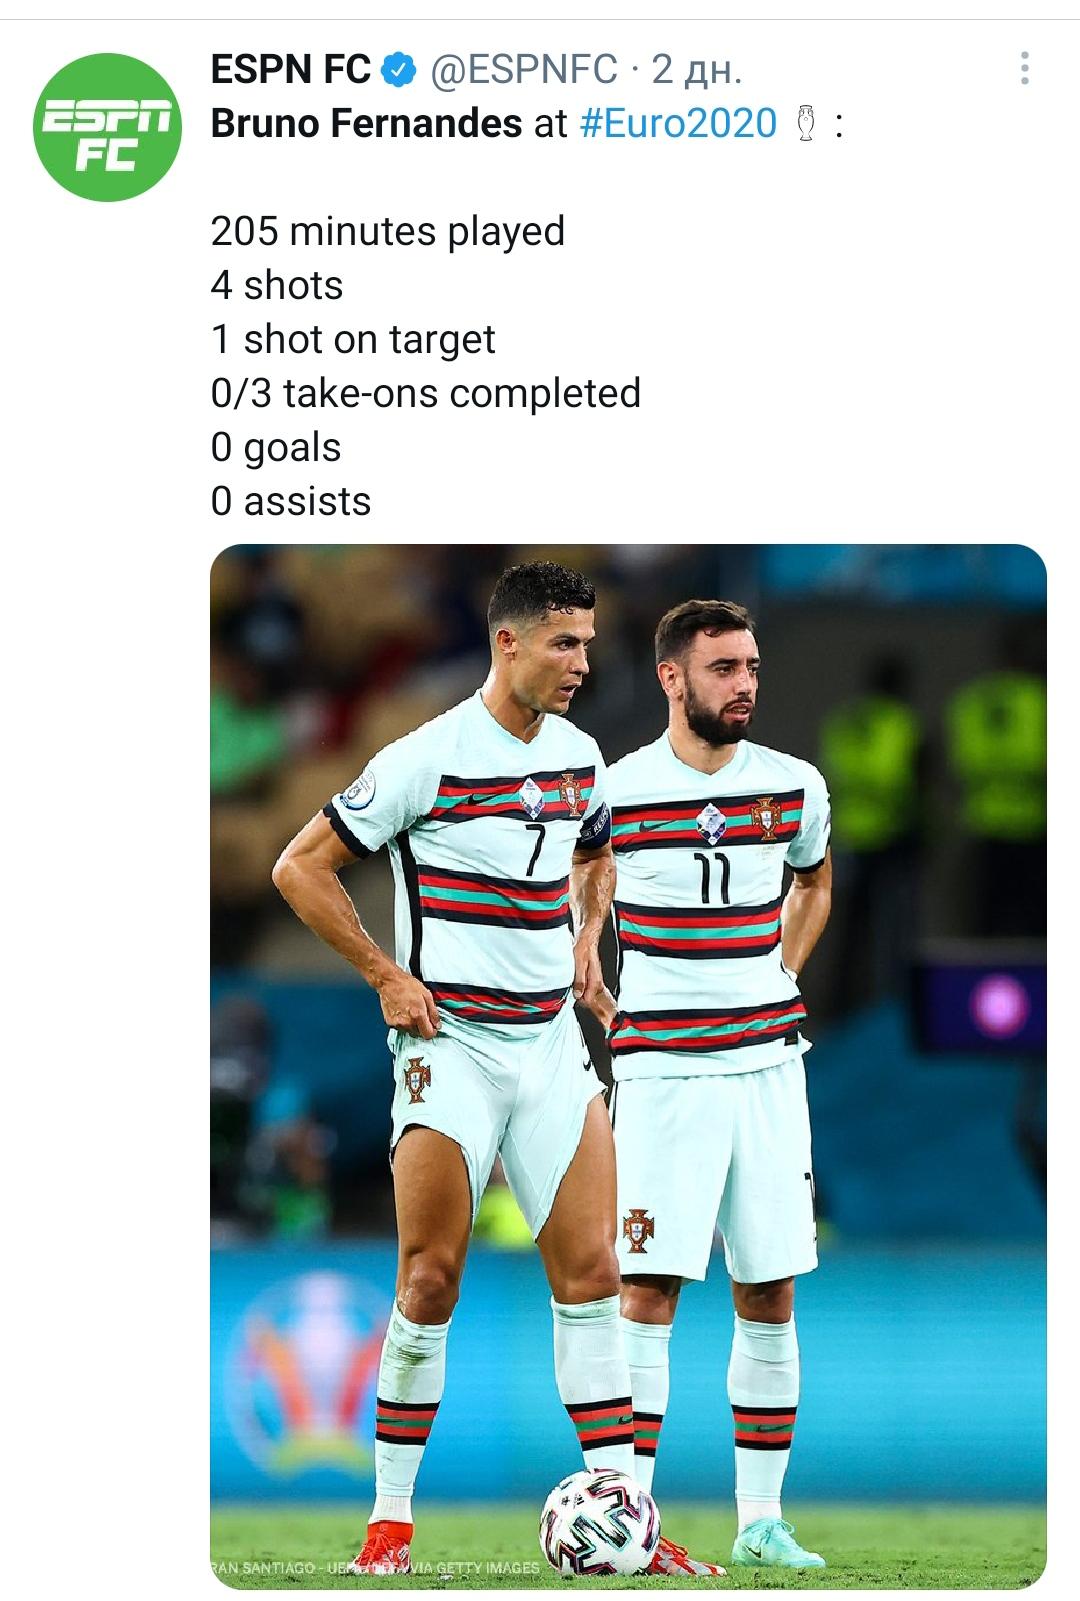Open the ESPN FC display name
This screenshot has width=1080, height=1601.
pos(291,70)
